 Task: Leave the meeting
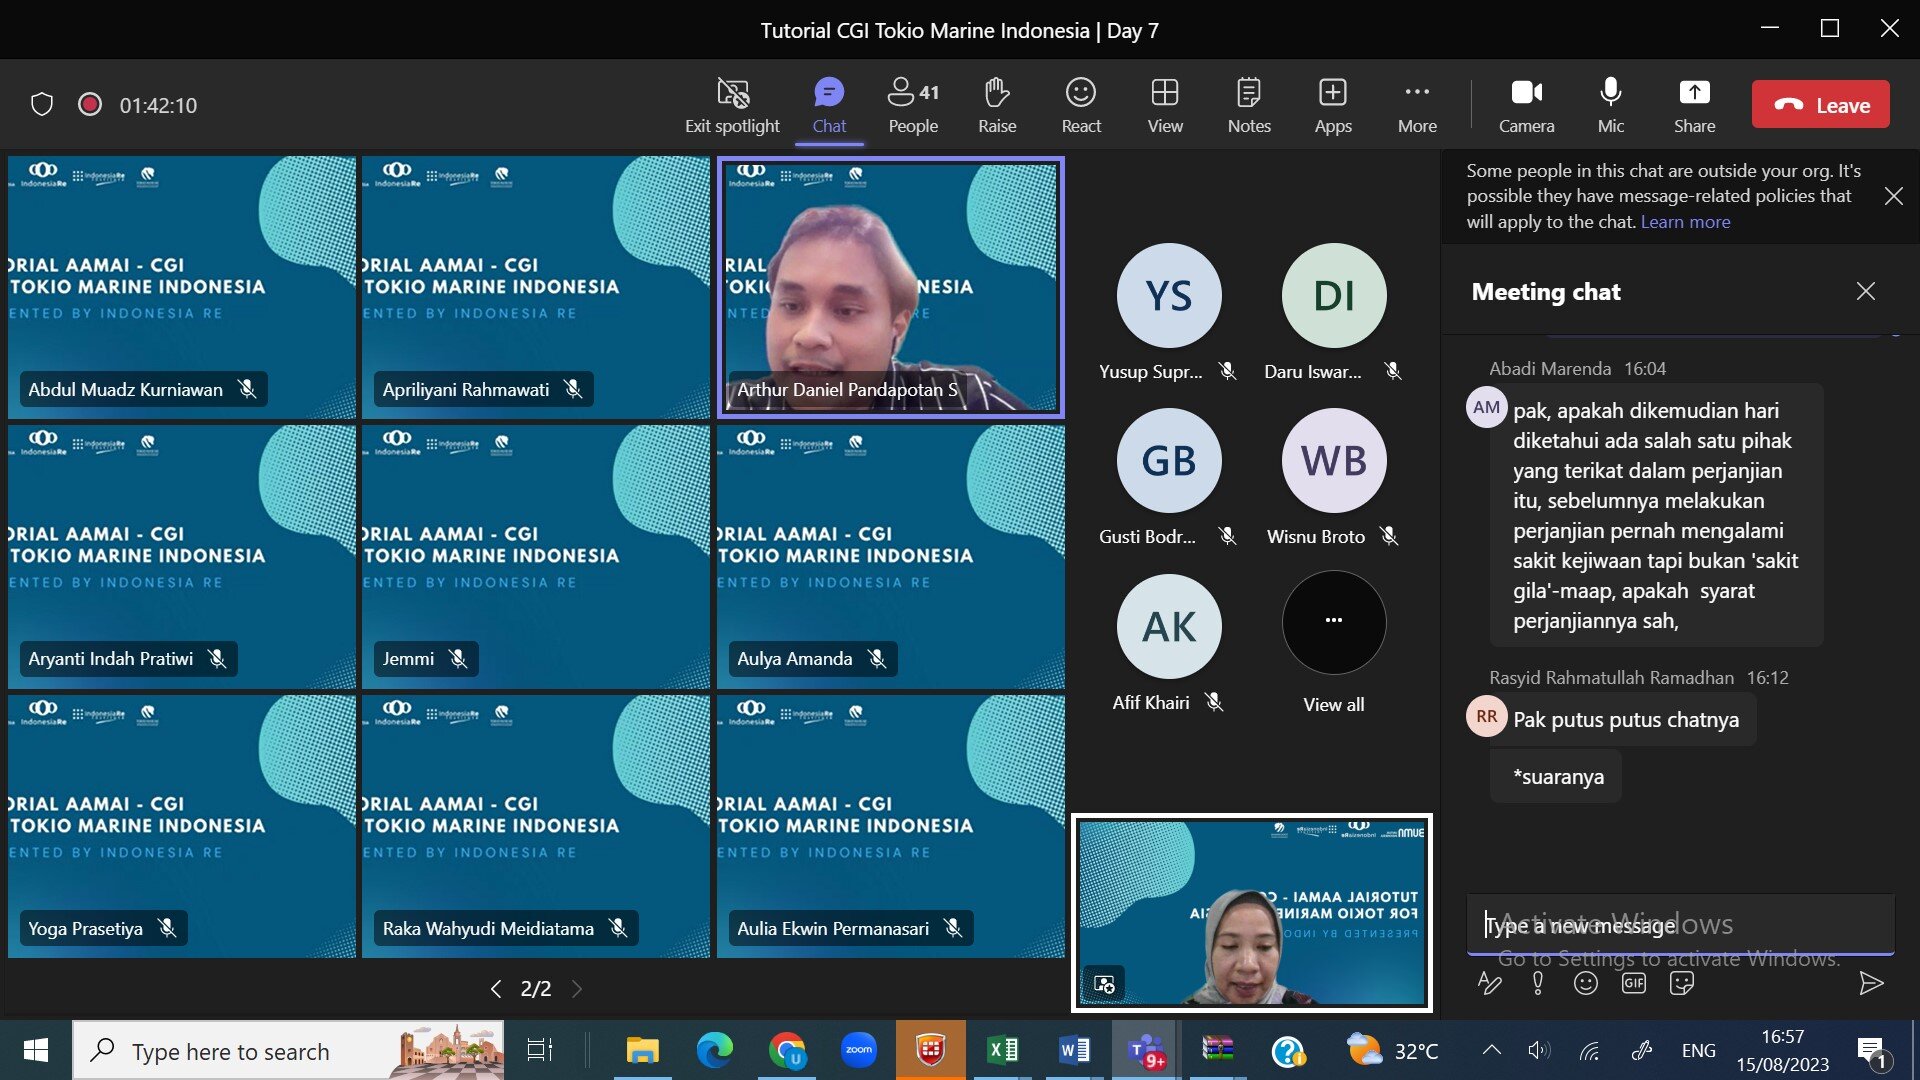1821,105
